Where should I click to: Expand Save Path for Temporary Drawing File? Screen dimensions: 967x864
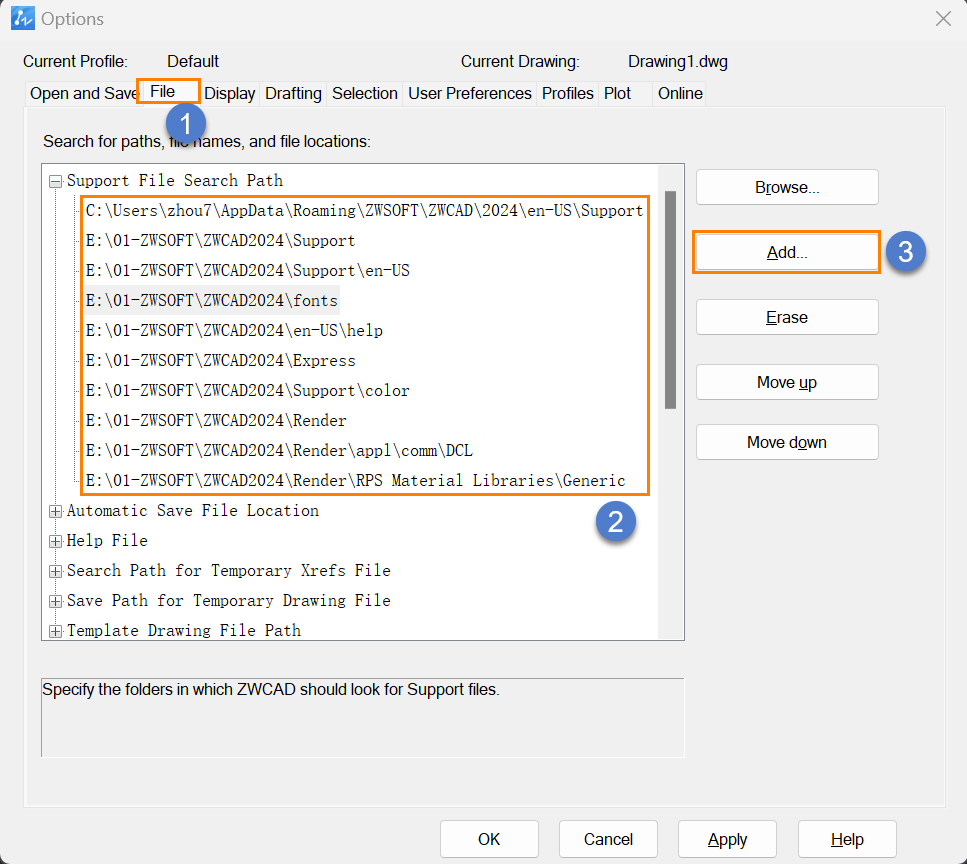(x=56, y=601)
